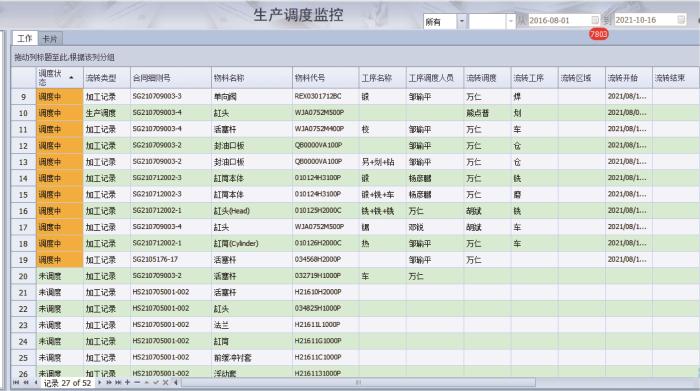Image resolution: width=700 pixels, height=391 pixels.
Task: Select row header number 14
Action: 23,179
